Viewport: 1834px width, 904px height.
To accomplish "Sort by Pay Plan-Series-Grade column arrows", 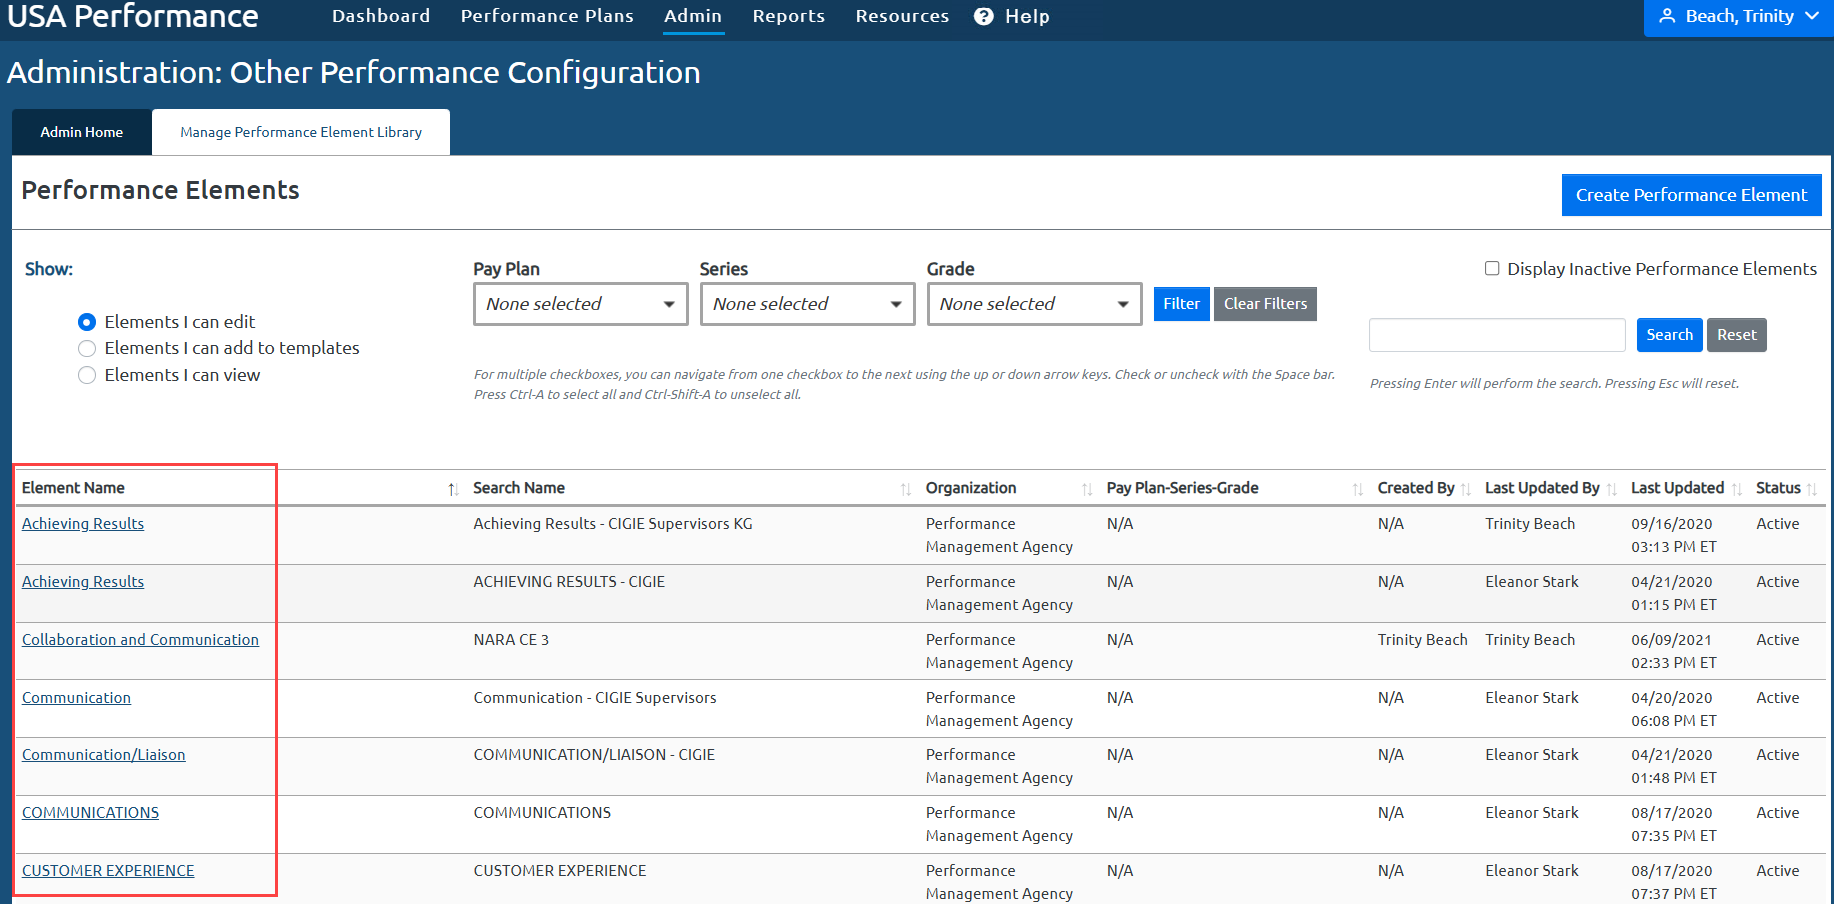I will pyautogui.click(x=1357, y=489).
